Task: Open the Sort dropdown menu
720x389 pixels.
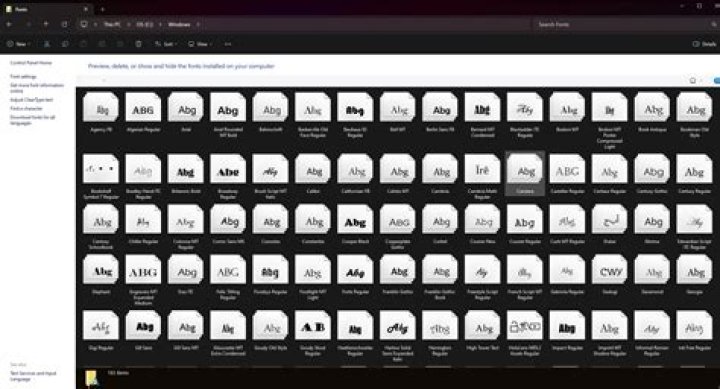Action: click(x=165, y=44)
